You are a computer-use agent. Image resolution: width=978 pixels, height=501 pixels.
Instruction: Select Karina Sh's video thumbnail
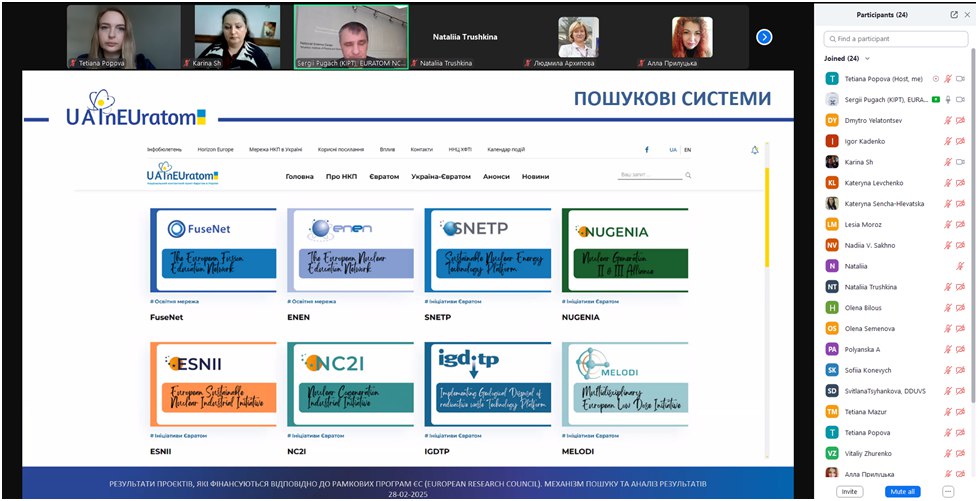(237, 37)
